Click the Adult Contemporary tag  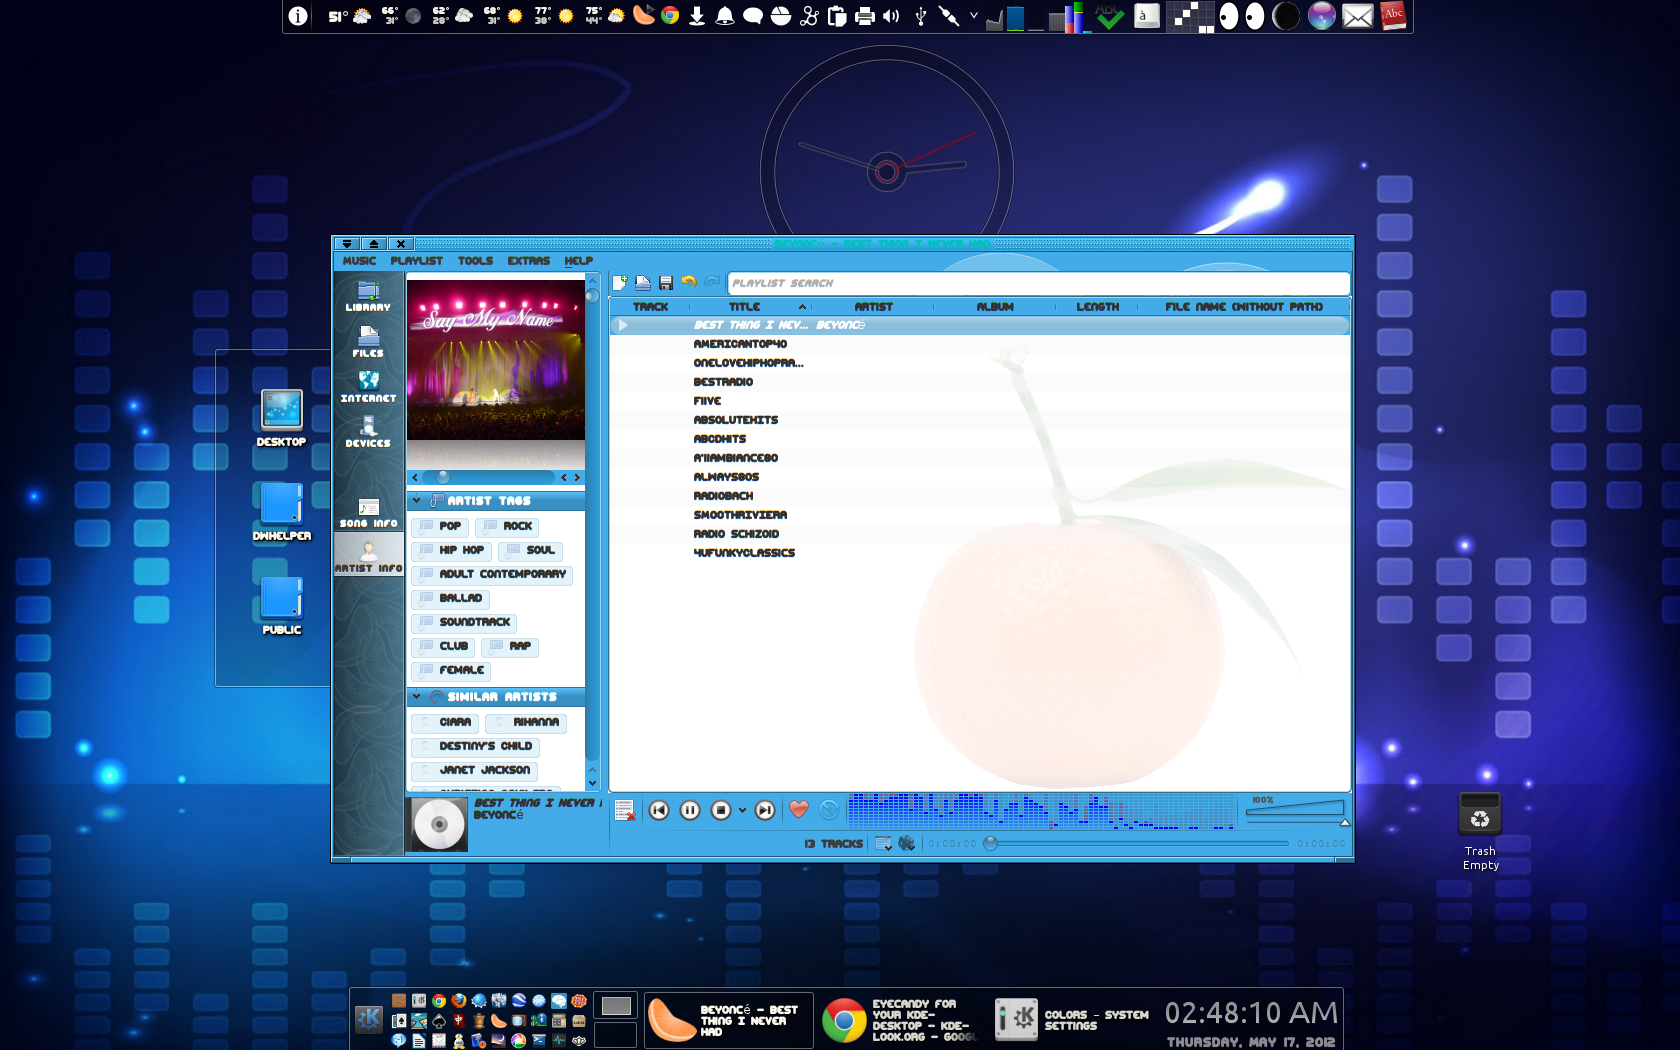tap(492, 574)
